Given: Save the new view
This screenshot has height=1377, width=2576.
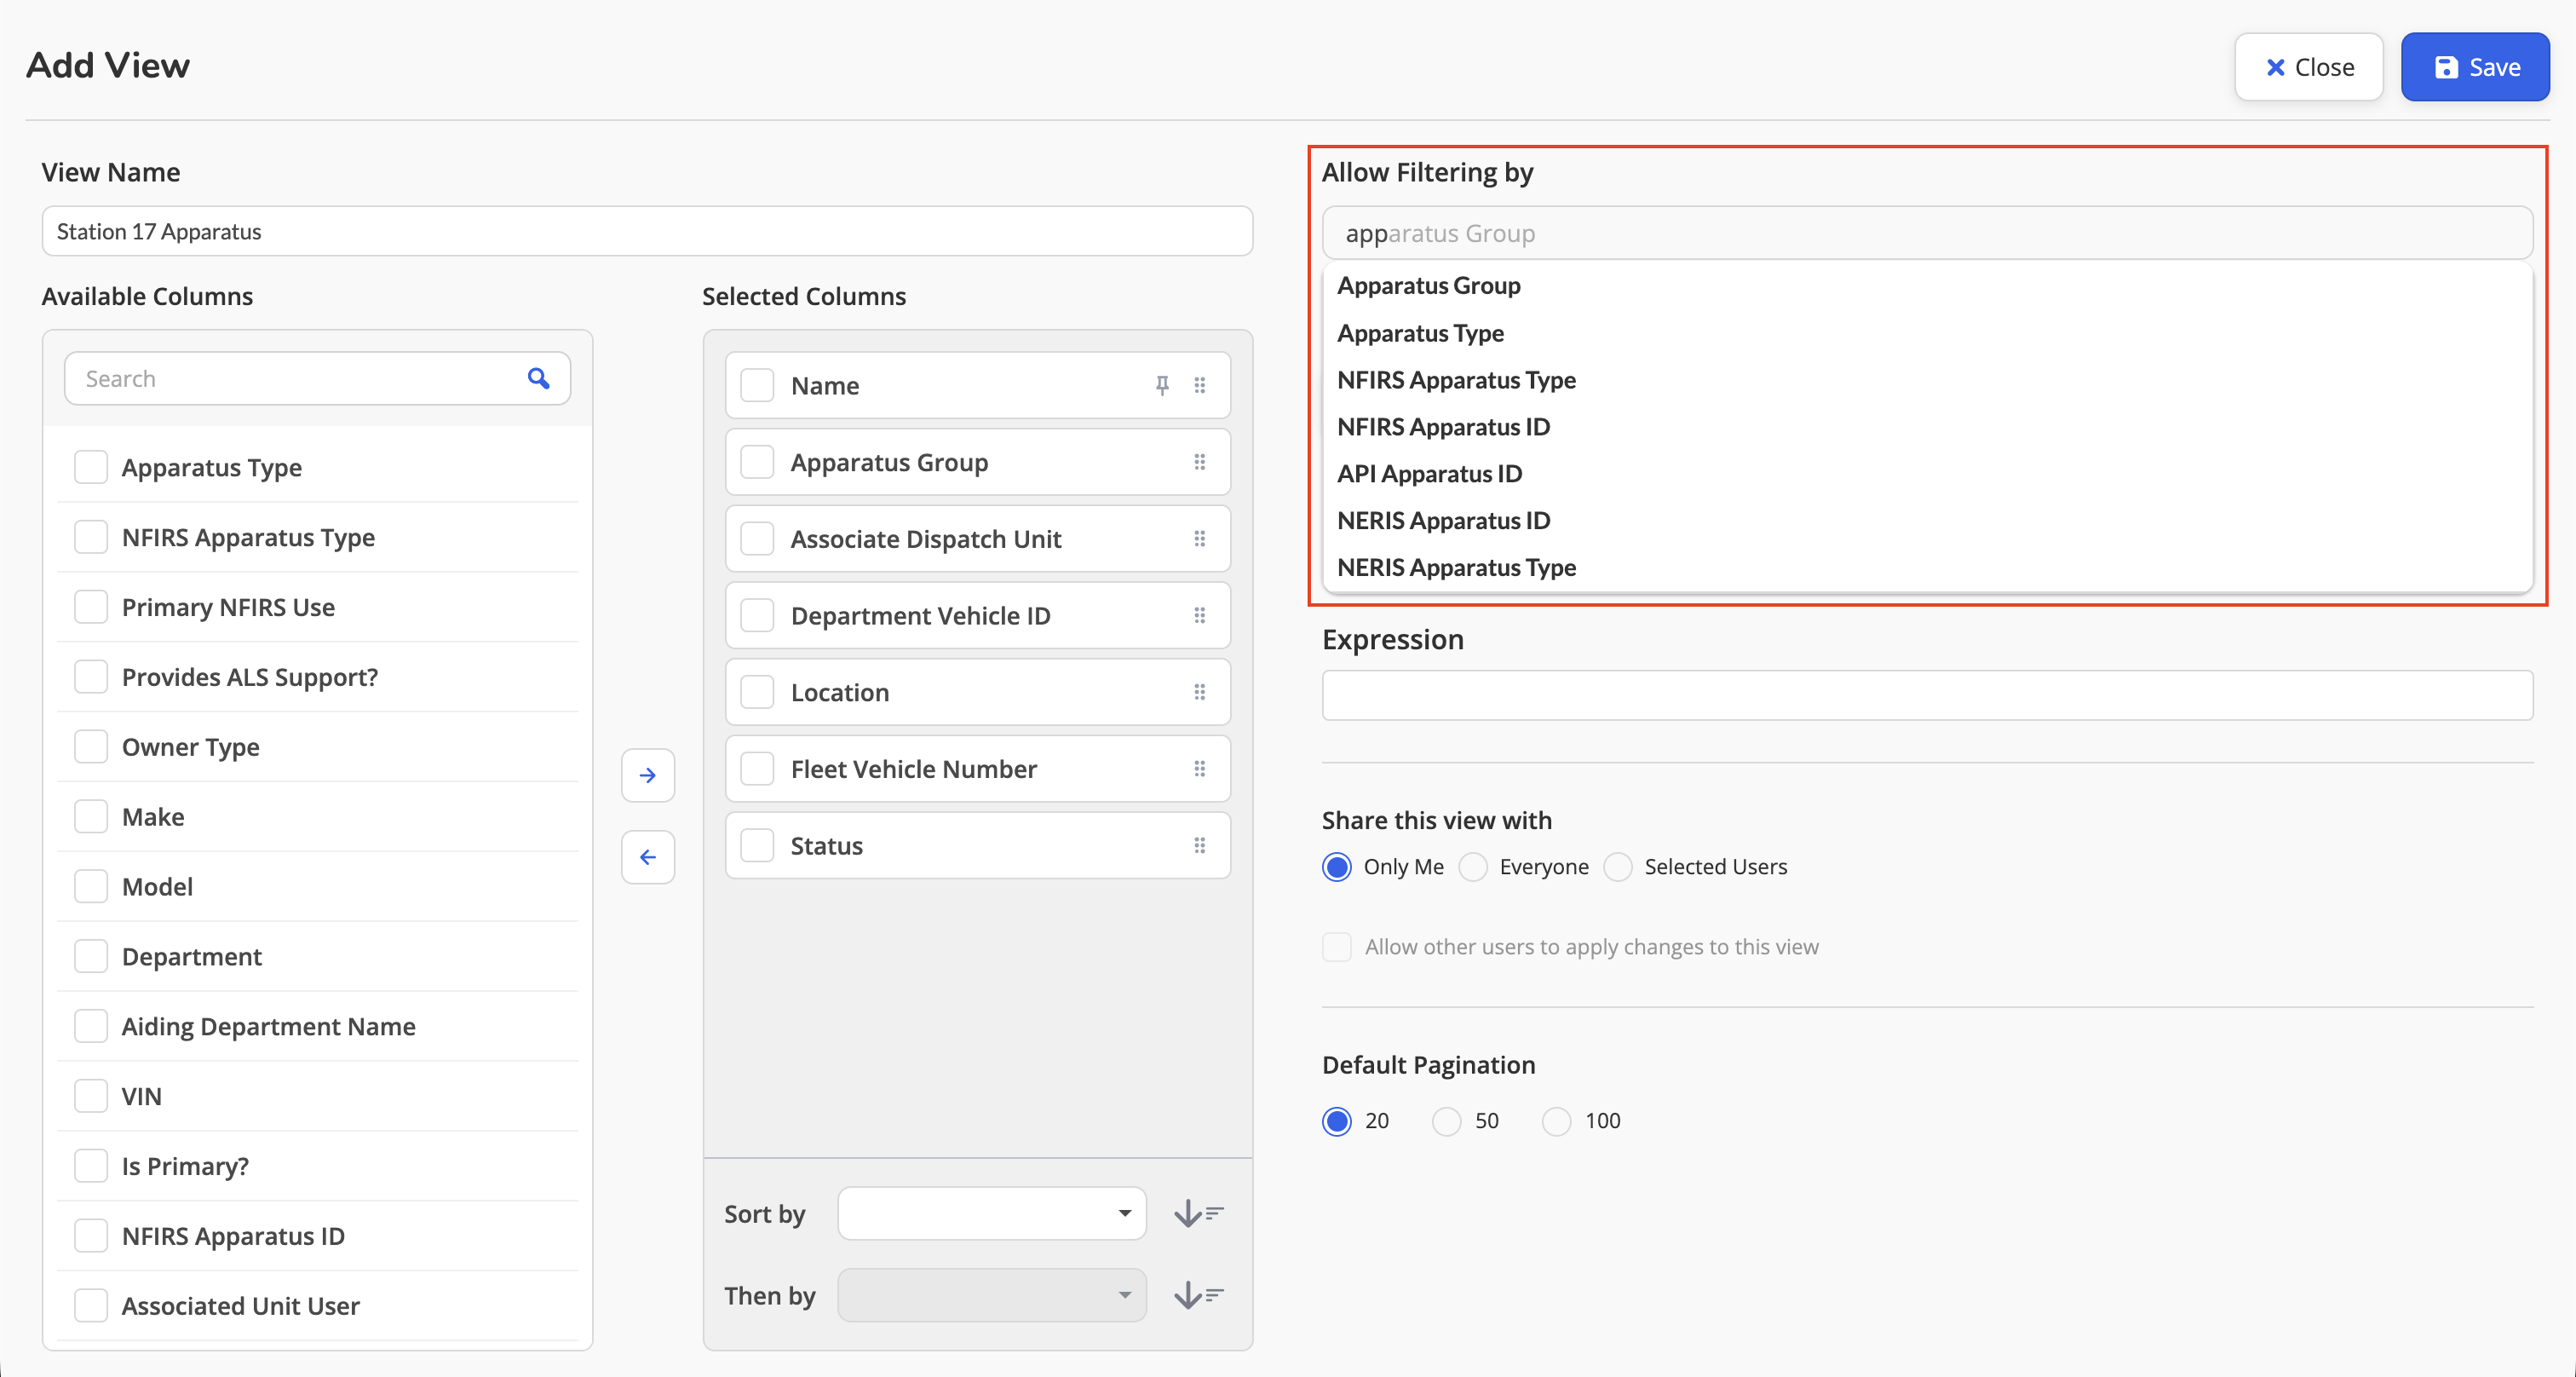Looking at the screenshot, I should click(x=2475, y=67).
